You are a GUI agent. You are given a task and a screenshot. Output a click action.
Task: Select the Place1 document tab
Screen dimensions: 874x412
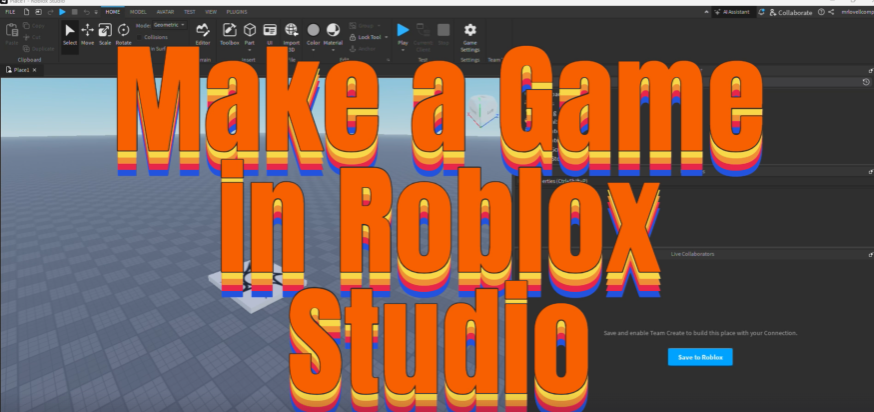[21, 70]
